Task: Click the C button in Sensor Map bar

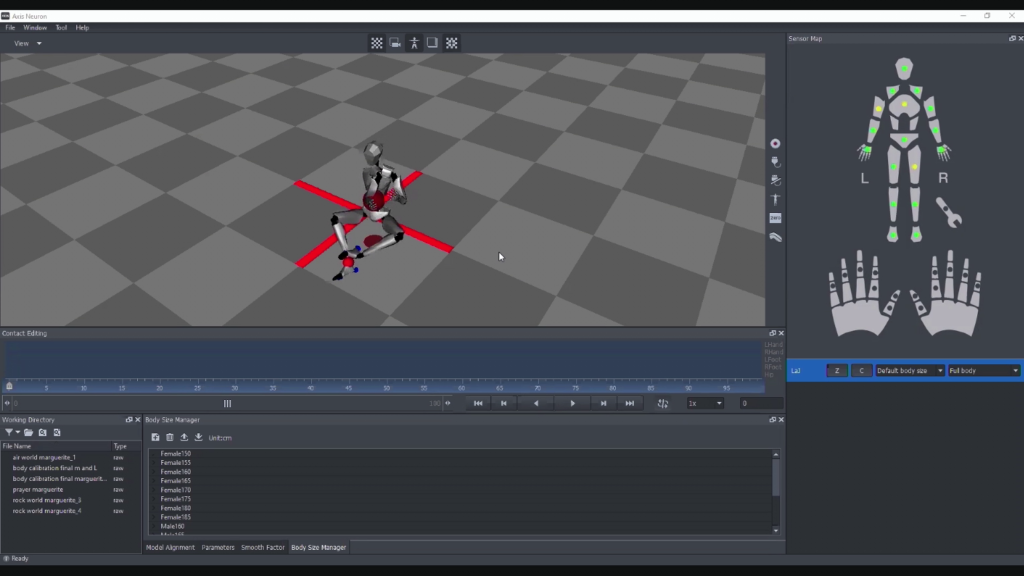Action: coord(861,371)
